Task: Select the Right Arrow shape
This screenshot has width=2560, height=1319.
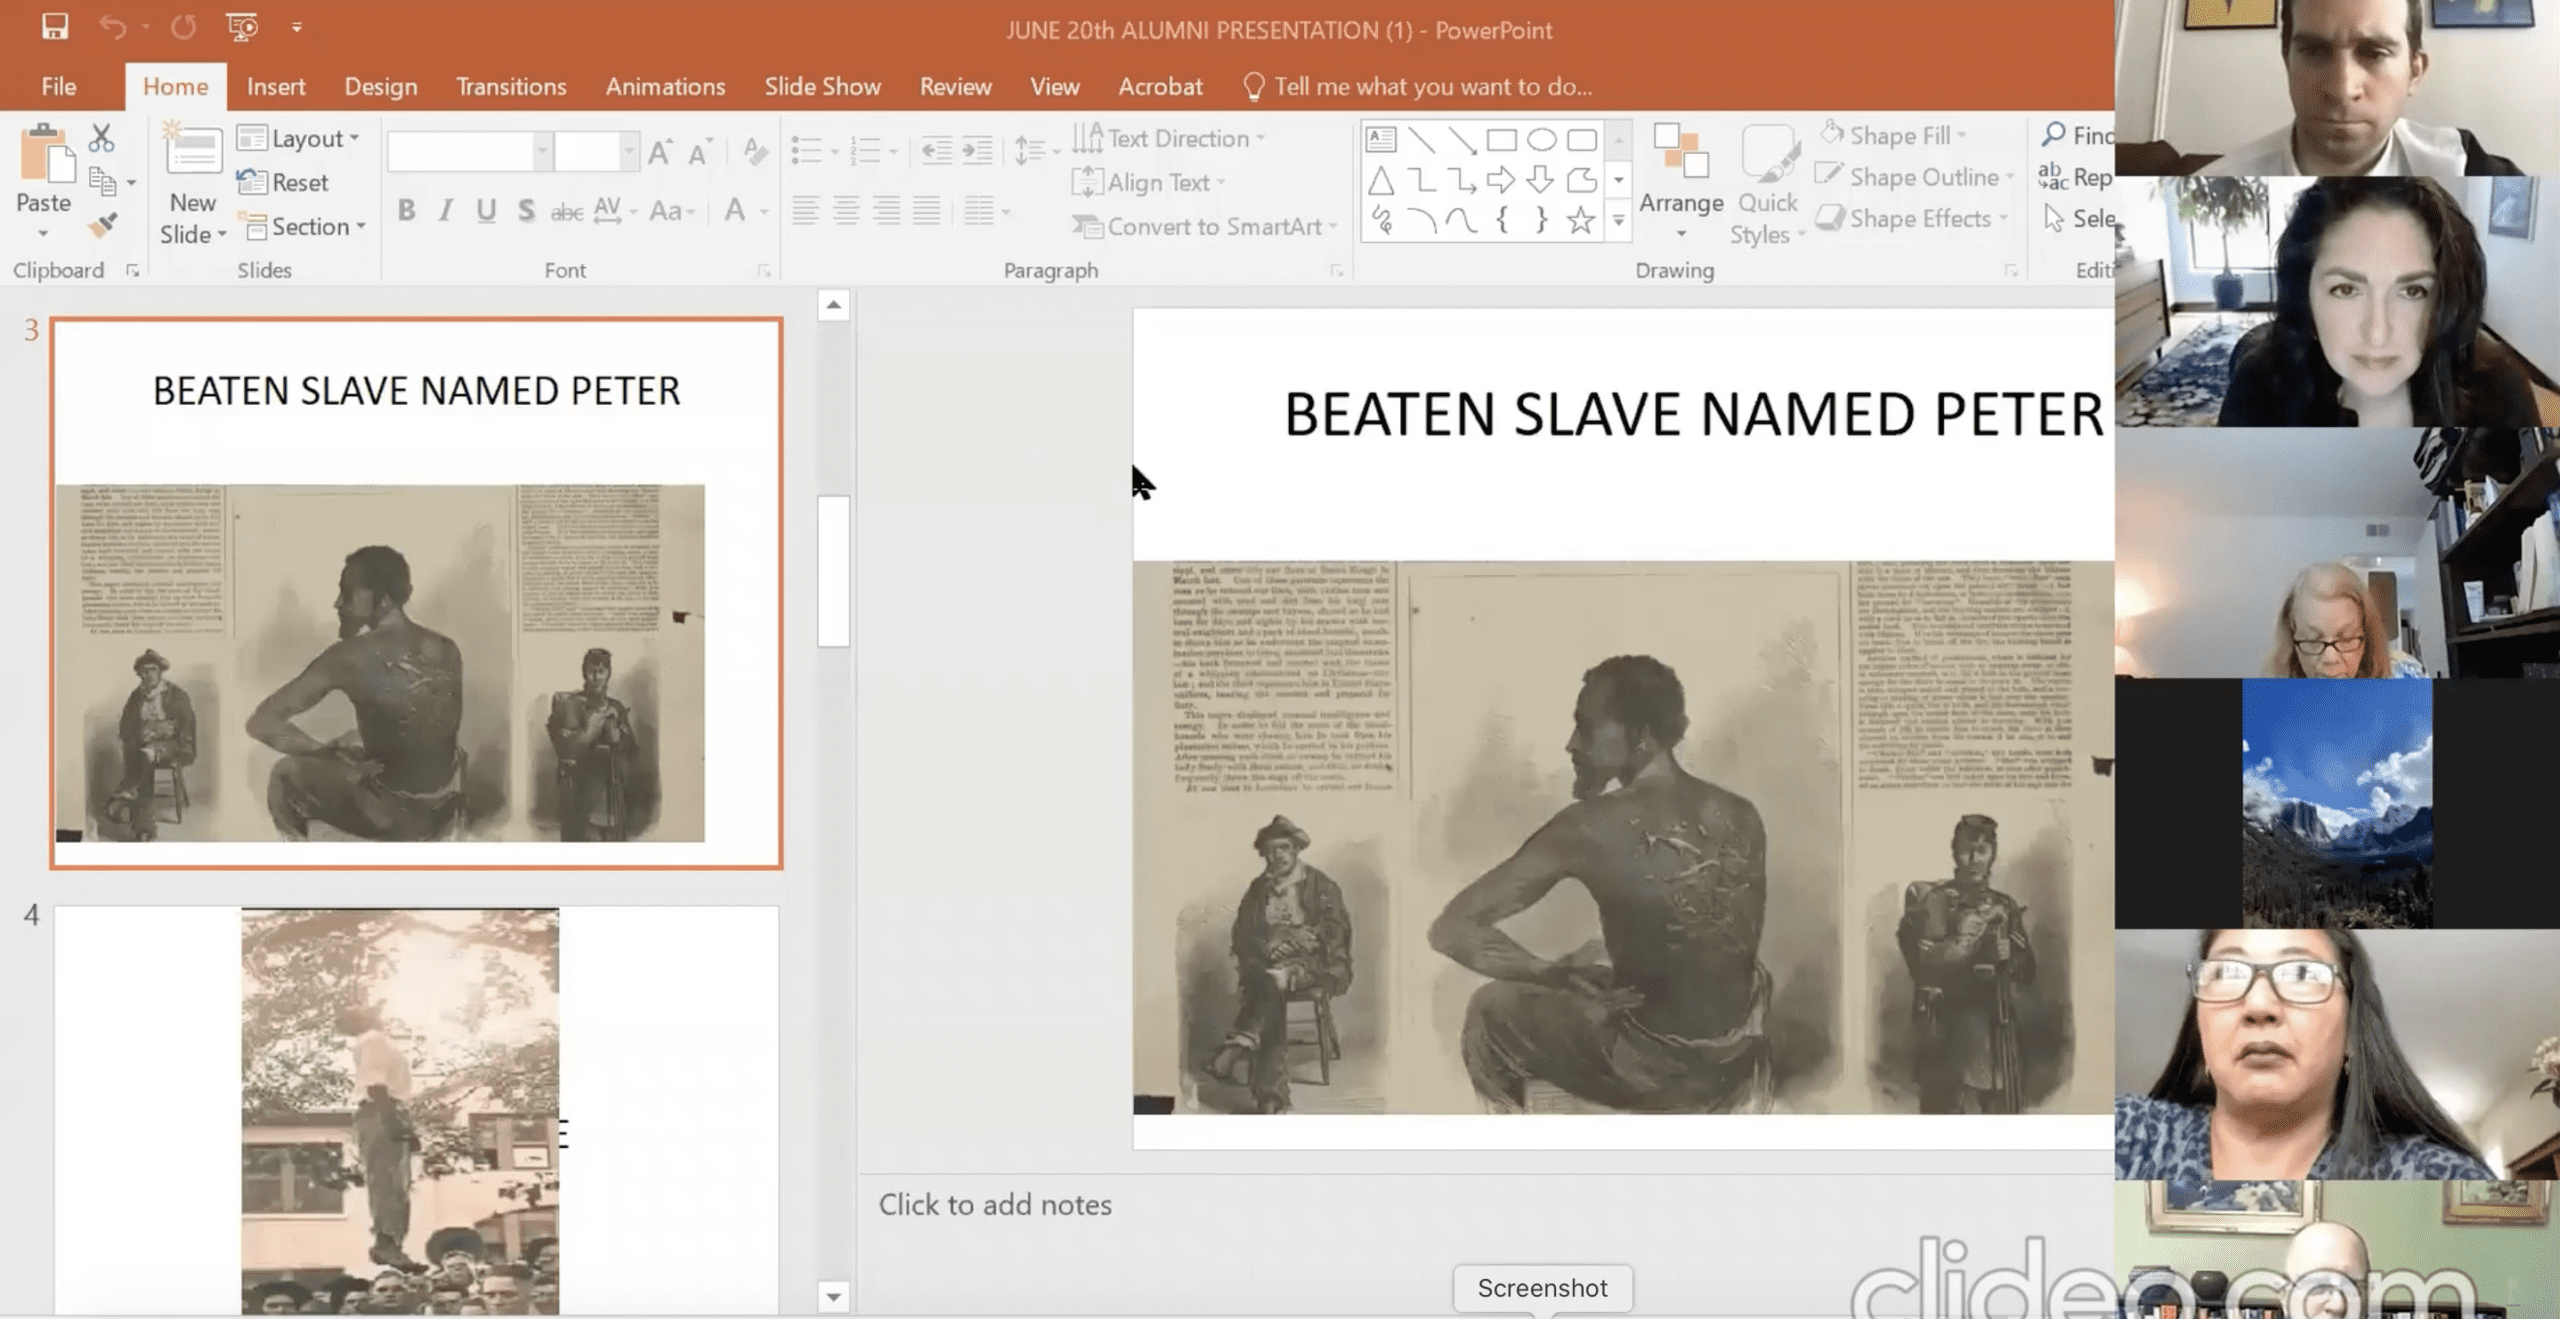Action: pos(1501,180)
